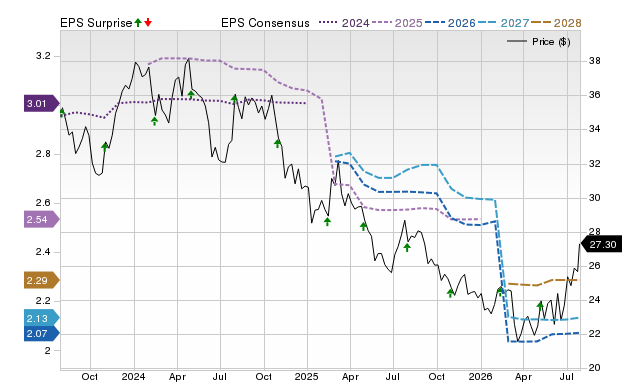Click the 22 label on the right price axis
Screen dimensions: 640x382
(595, 334)
